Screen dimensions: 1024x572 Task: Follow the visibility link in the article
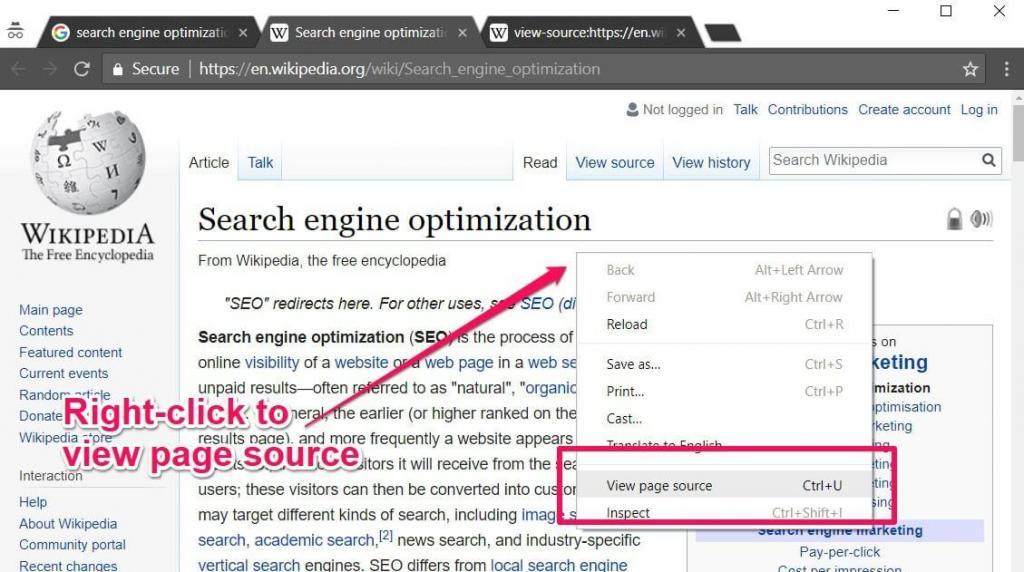click(272, 362)
